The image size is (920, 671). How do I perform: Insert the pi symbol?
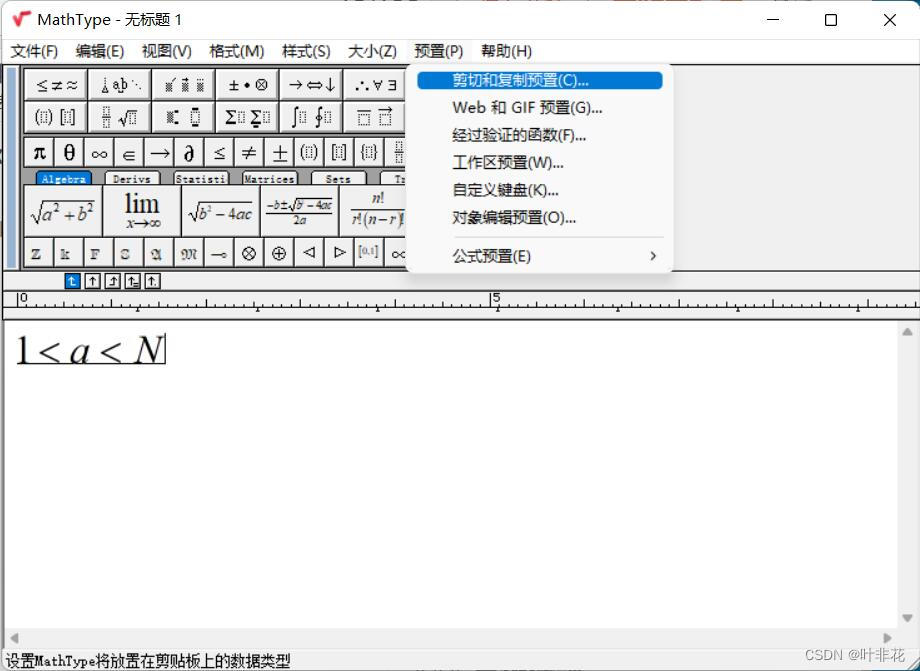(x=39, y=153)
